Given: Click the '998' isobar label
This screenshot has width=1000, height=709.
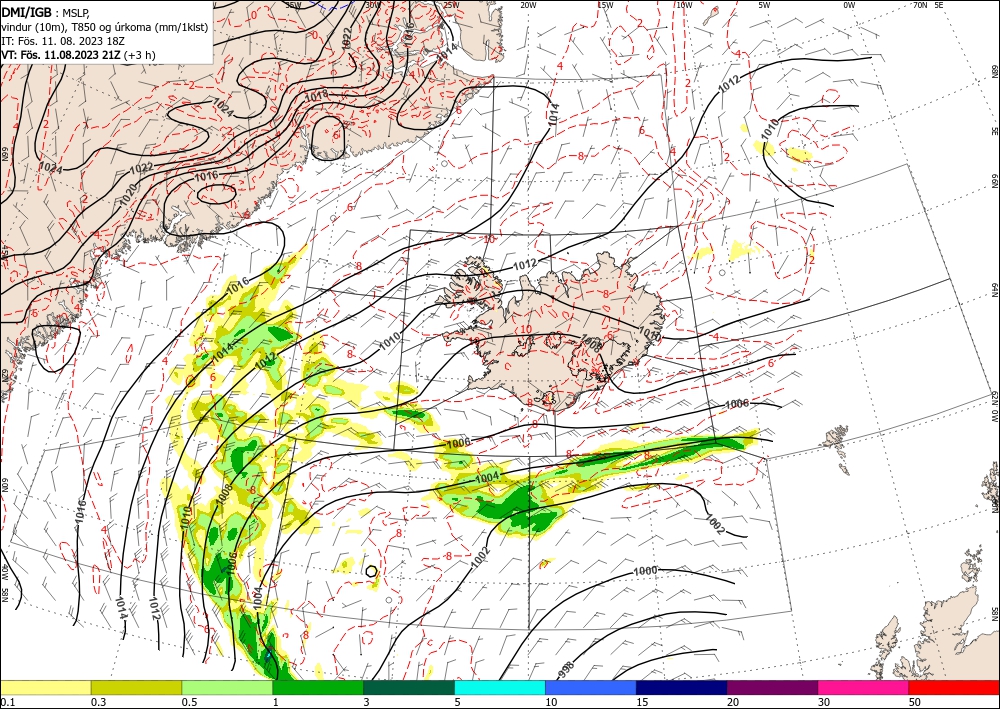Looking at the screenshot, I should pyautogui.click(x=566, y=668).
